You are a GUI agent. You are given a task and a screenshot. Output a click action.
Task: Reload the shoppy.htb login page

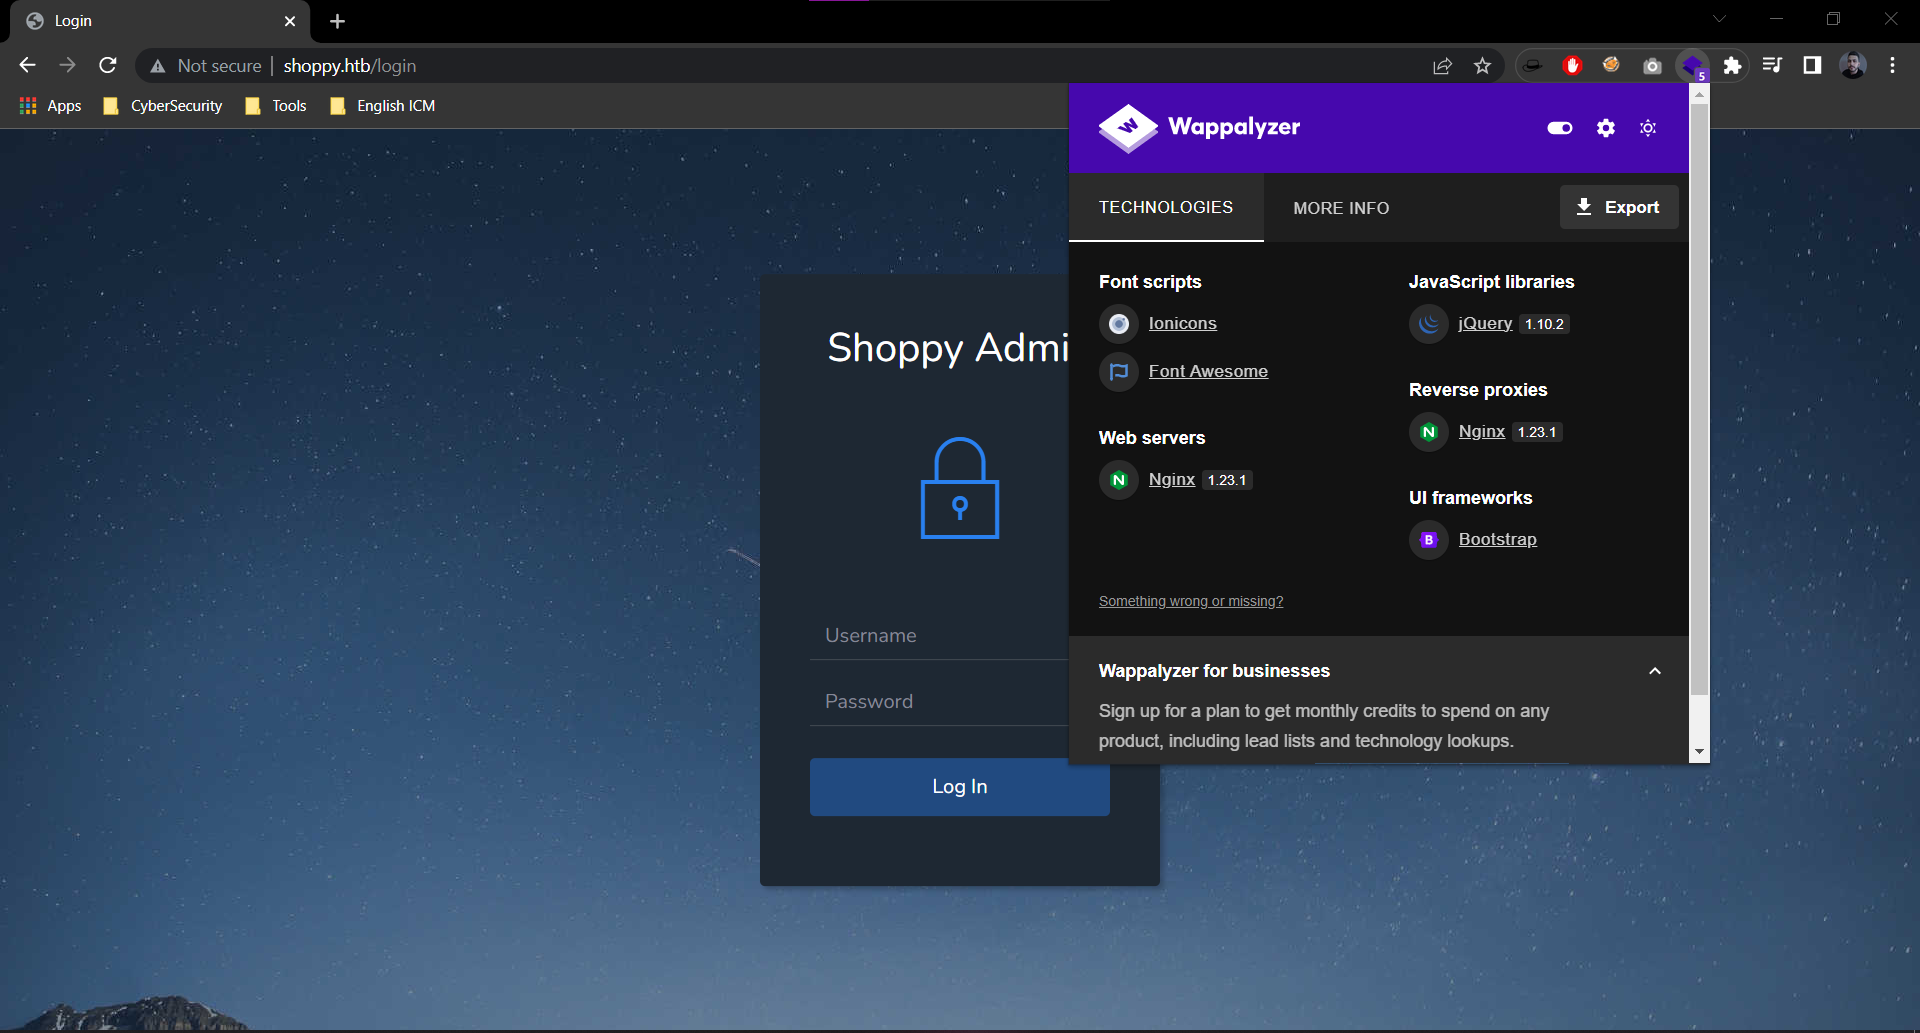tap(108, 66)
